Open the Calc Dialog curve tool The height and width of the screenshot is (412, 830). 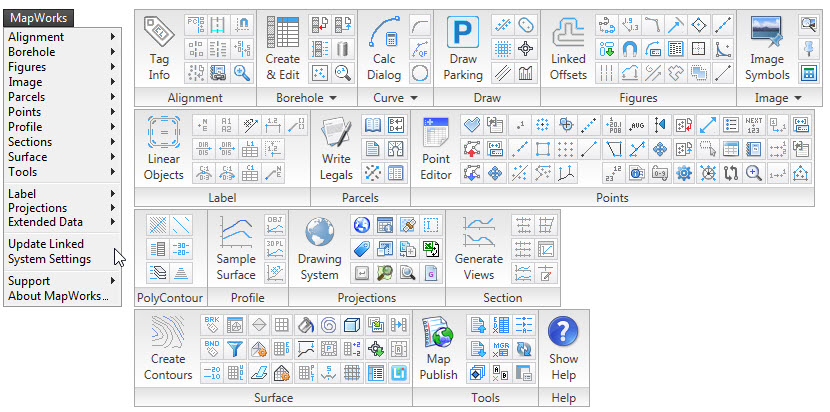(384, 49)
